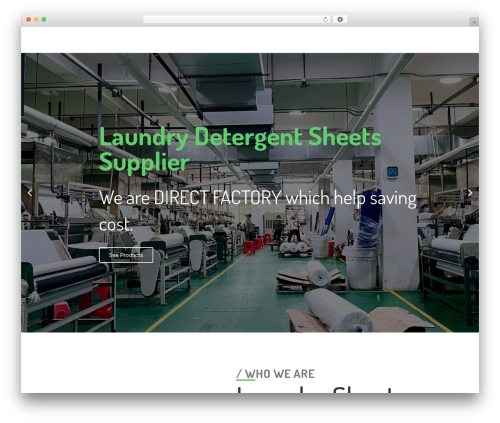
Task: Close the browser window with the red dot
Action: (x=29, y=20)
